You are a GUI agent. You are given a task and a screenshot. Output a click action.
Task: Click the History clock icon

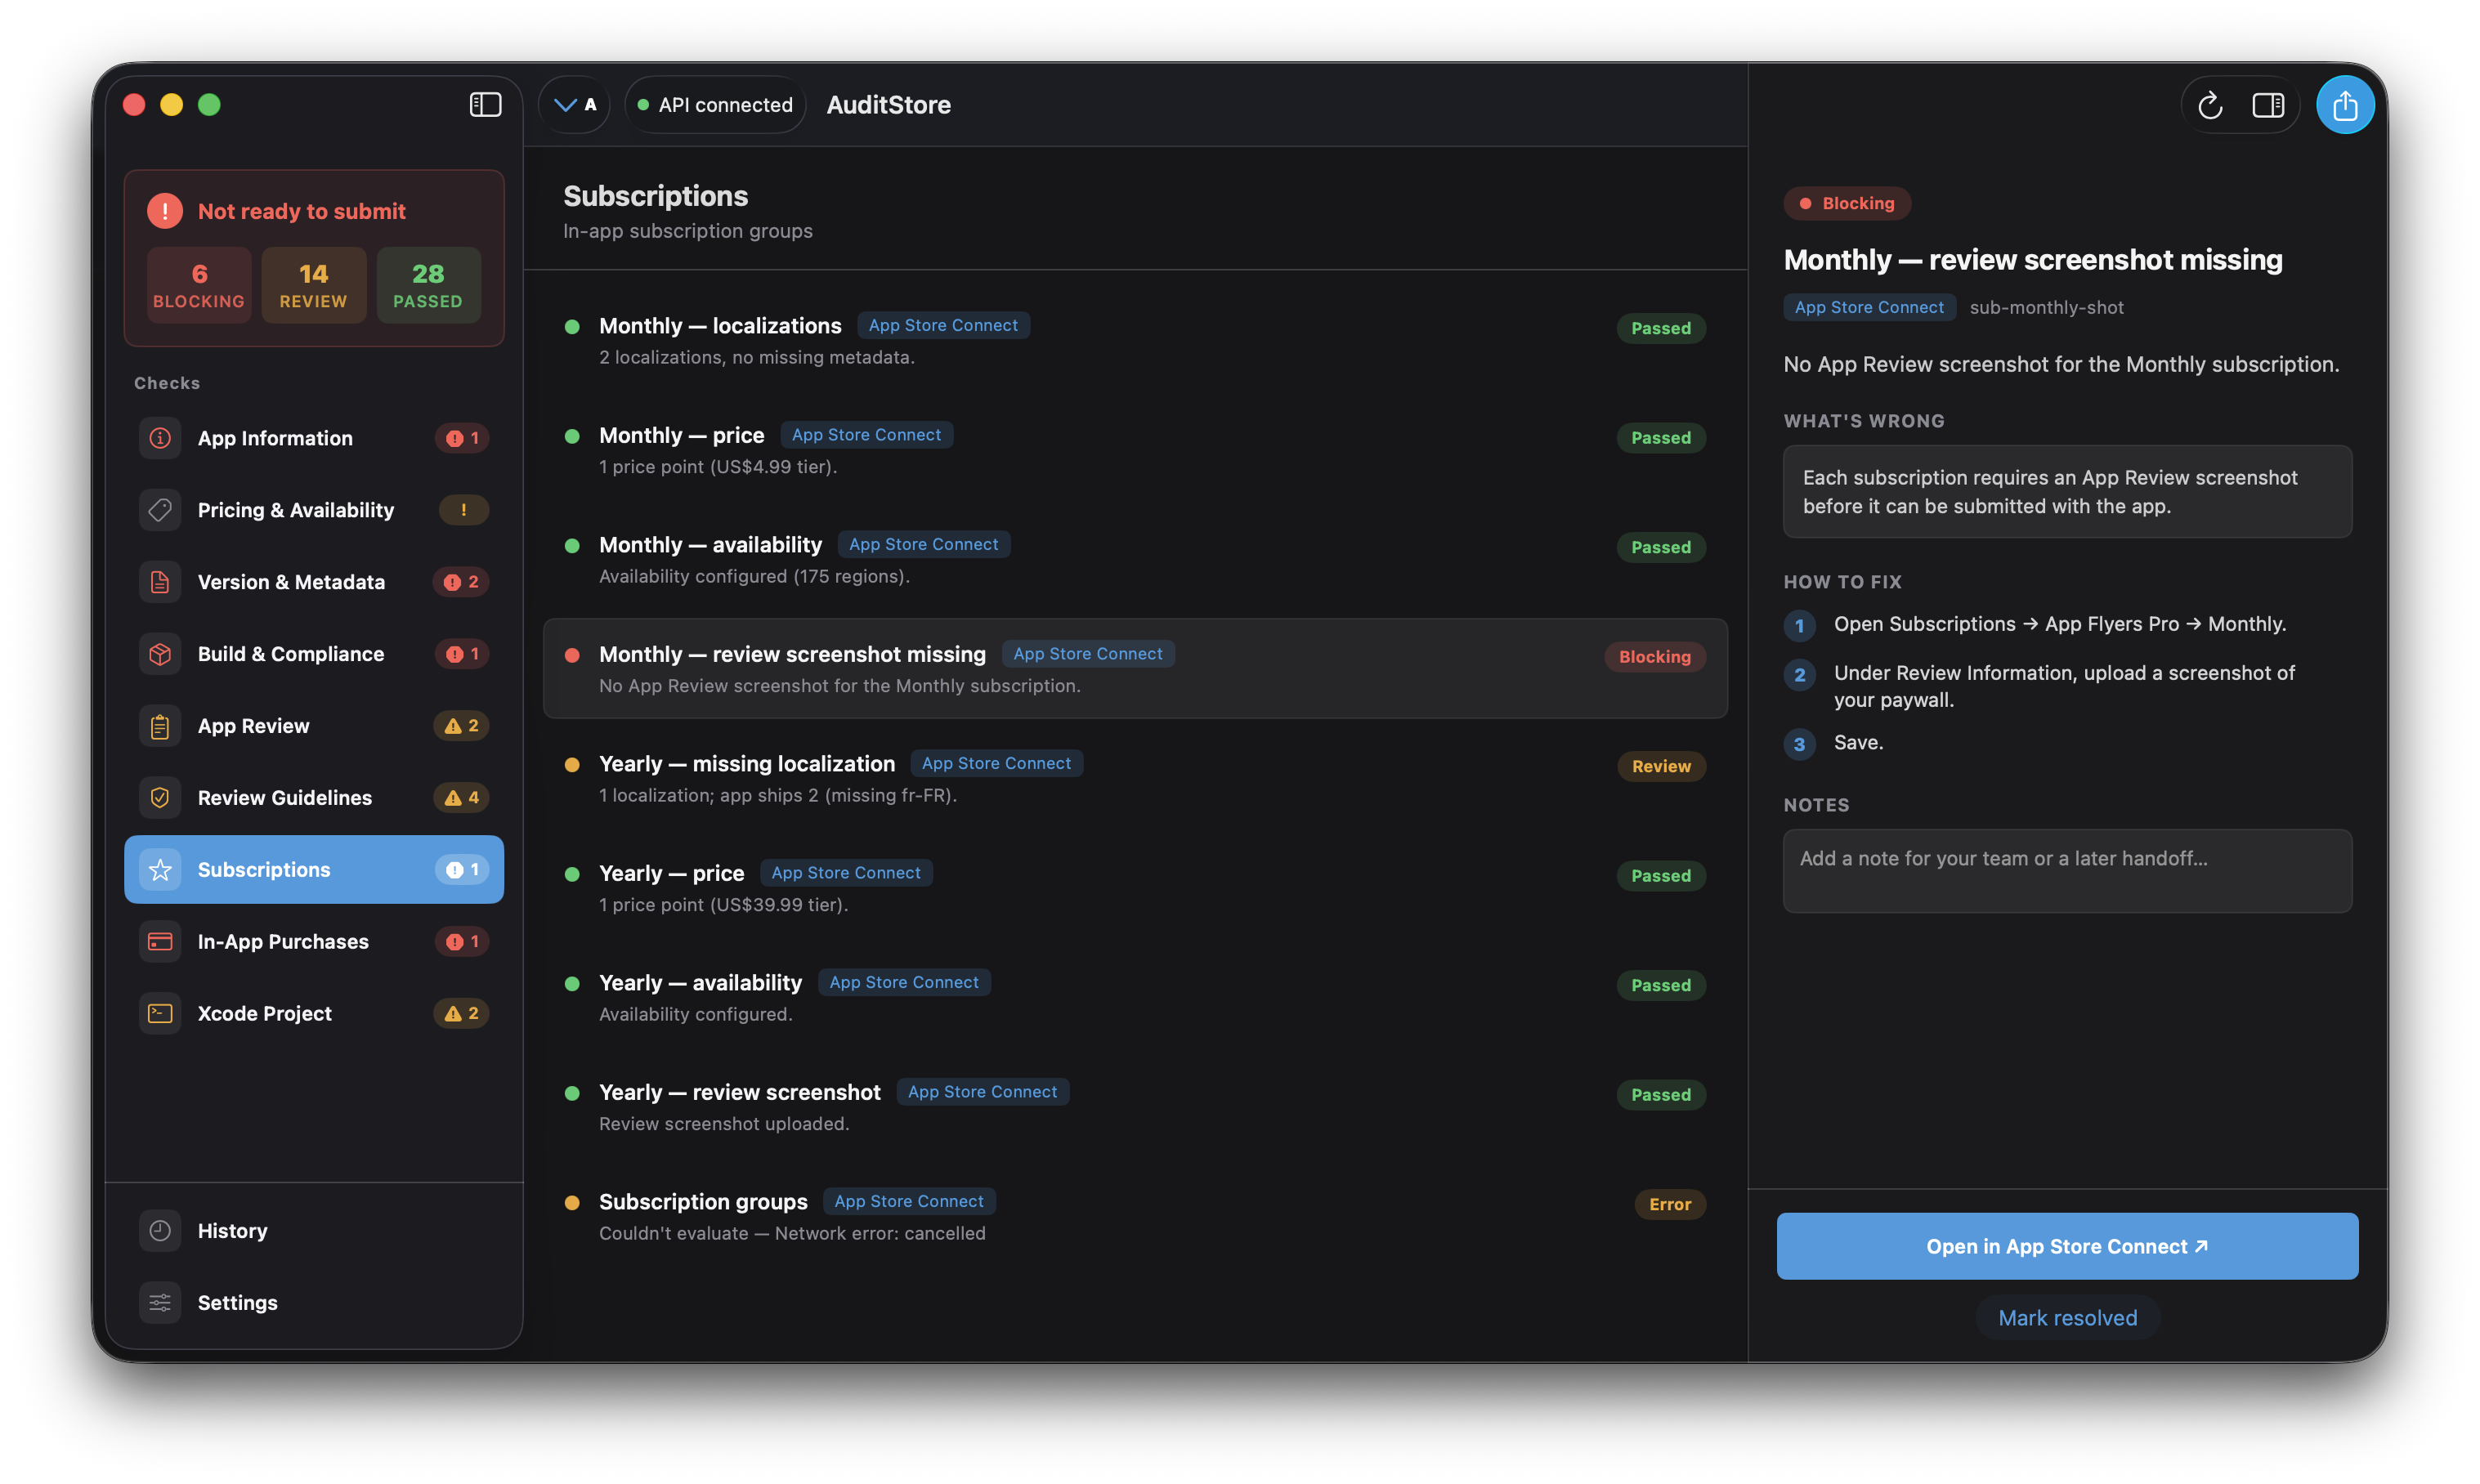coord(160,1231)
